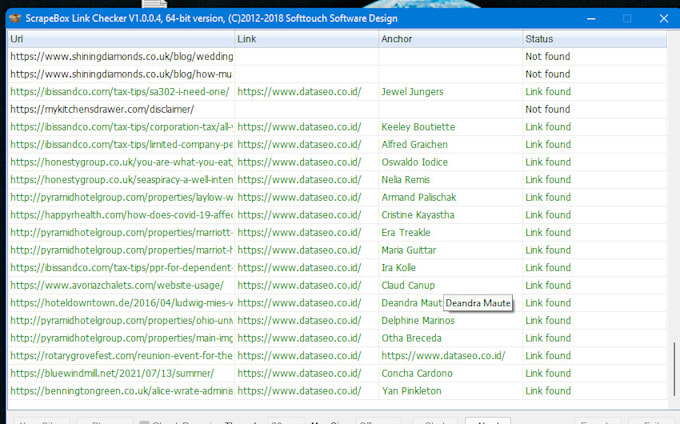Click anchor cell Era Treakle
Screen dimensions: 680x424
[406, 232]
